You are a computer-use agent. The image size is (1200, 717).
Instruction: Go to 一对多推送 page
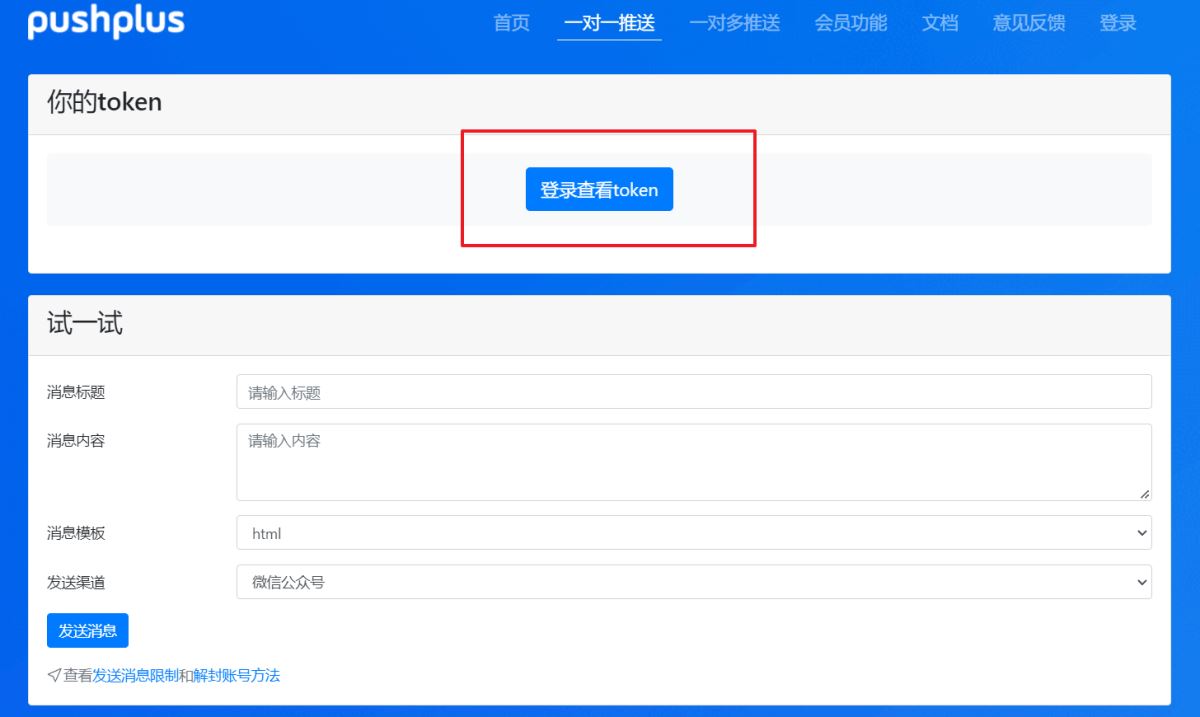[735, 23]
